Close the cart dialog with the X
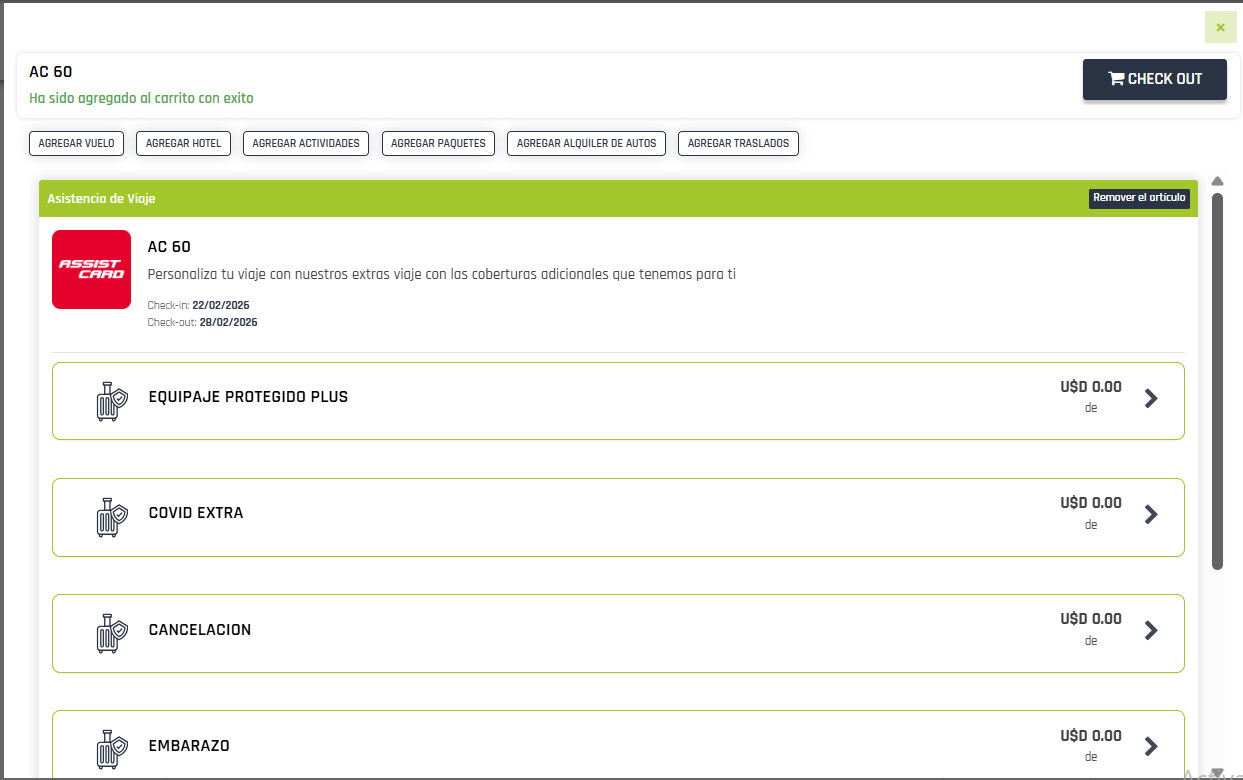The width and height of the screenshot is (1243, 780). point(1220,27)
